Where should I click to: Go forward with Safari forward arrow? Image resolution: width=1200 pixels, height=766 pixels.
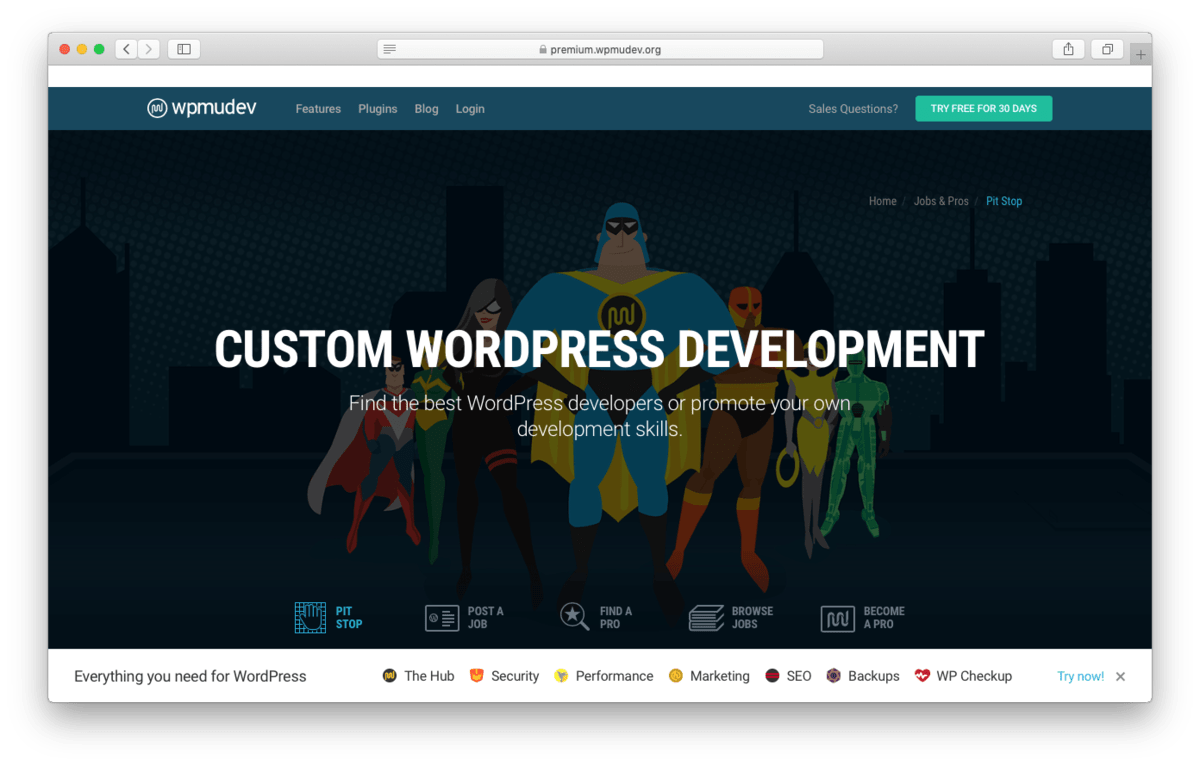pos(149,49)
